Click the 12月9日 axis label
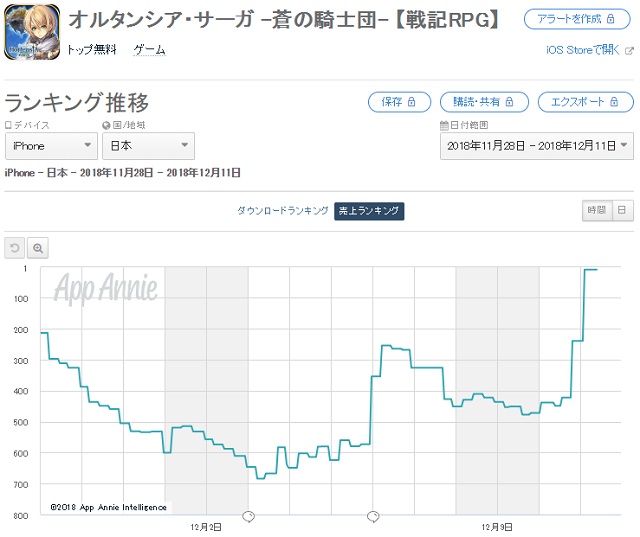Screen dimensions: 640x537 (x=497, y=527)
